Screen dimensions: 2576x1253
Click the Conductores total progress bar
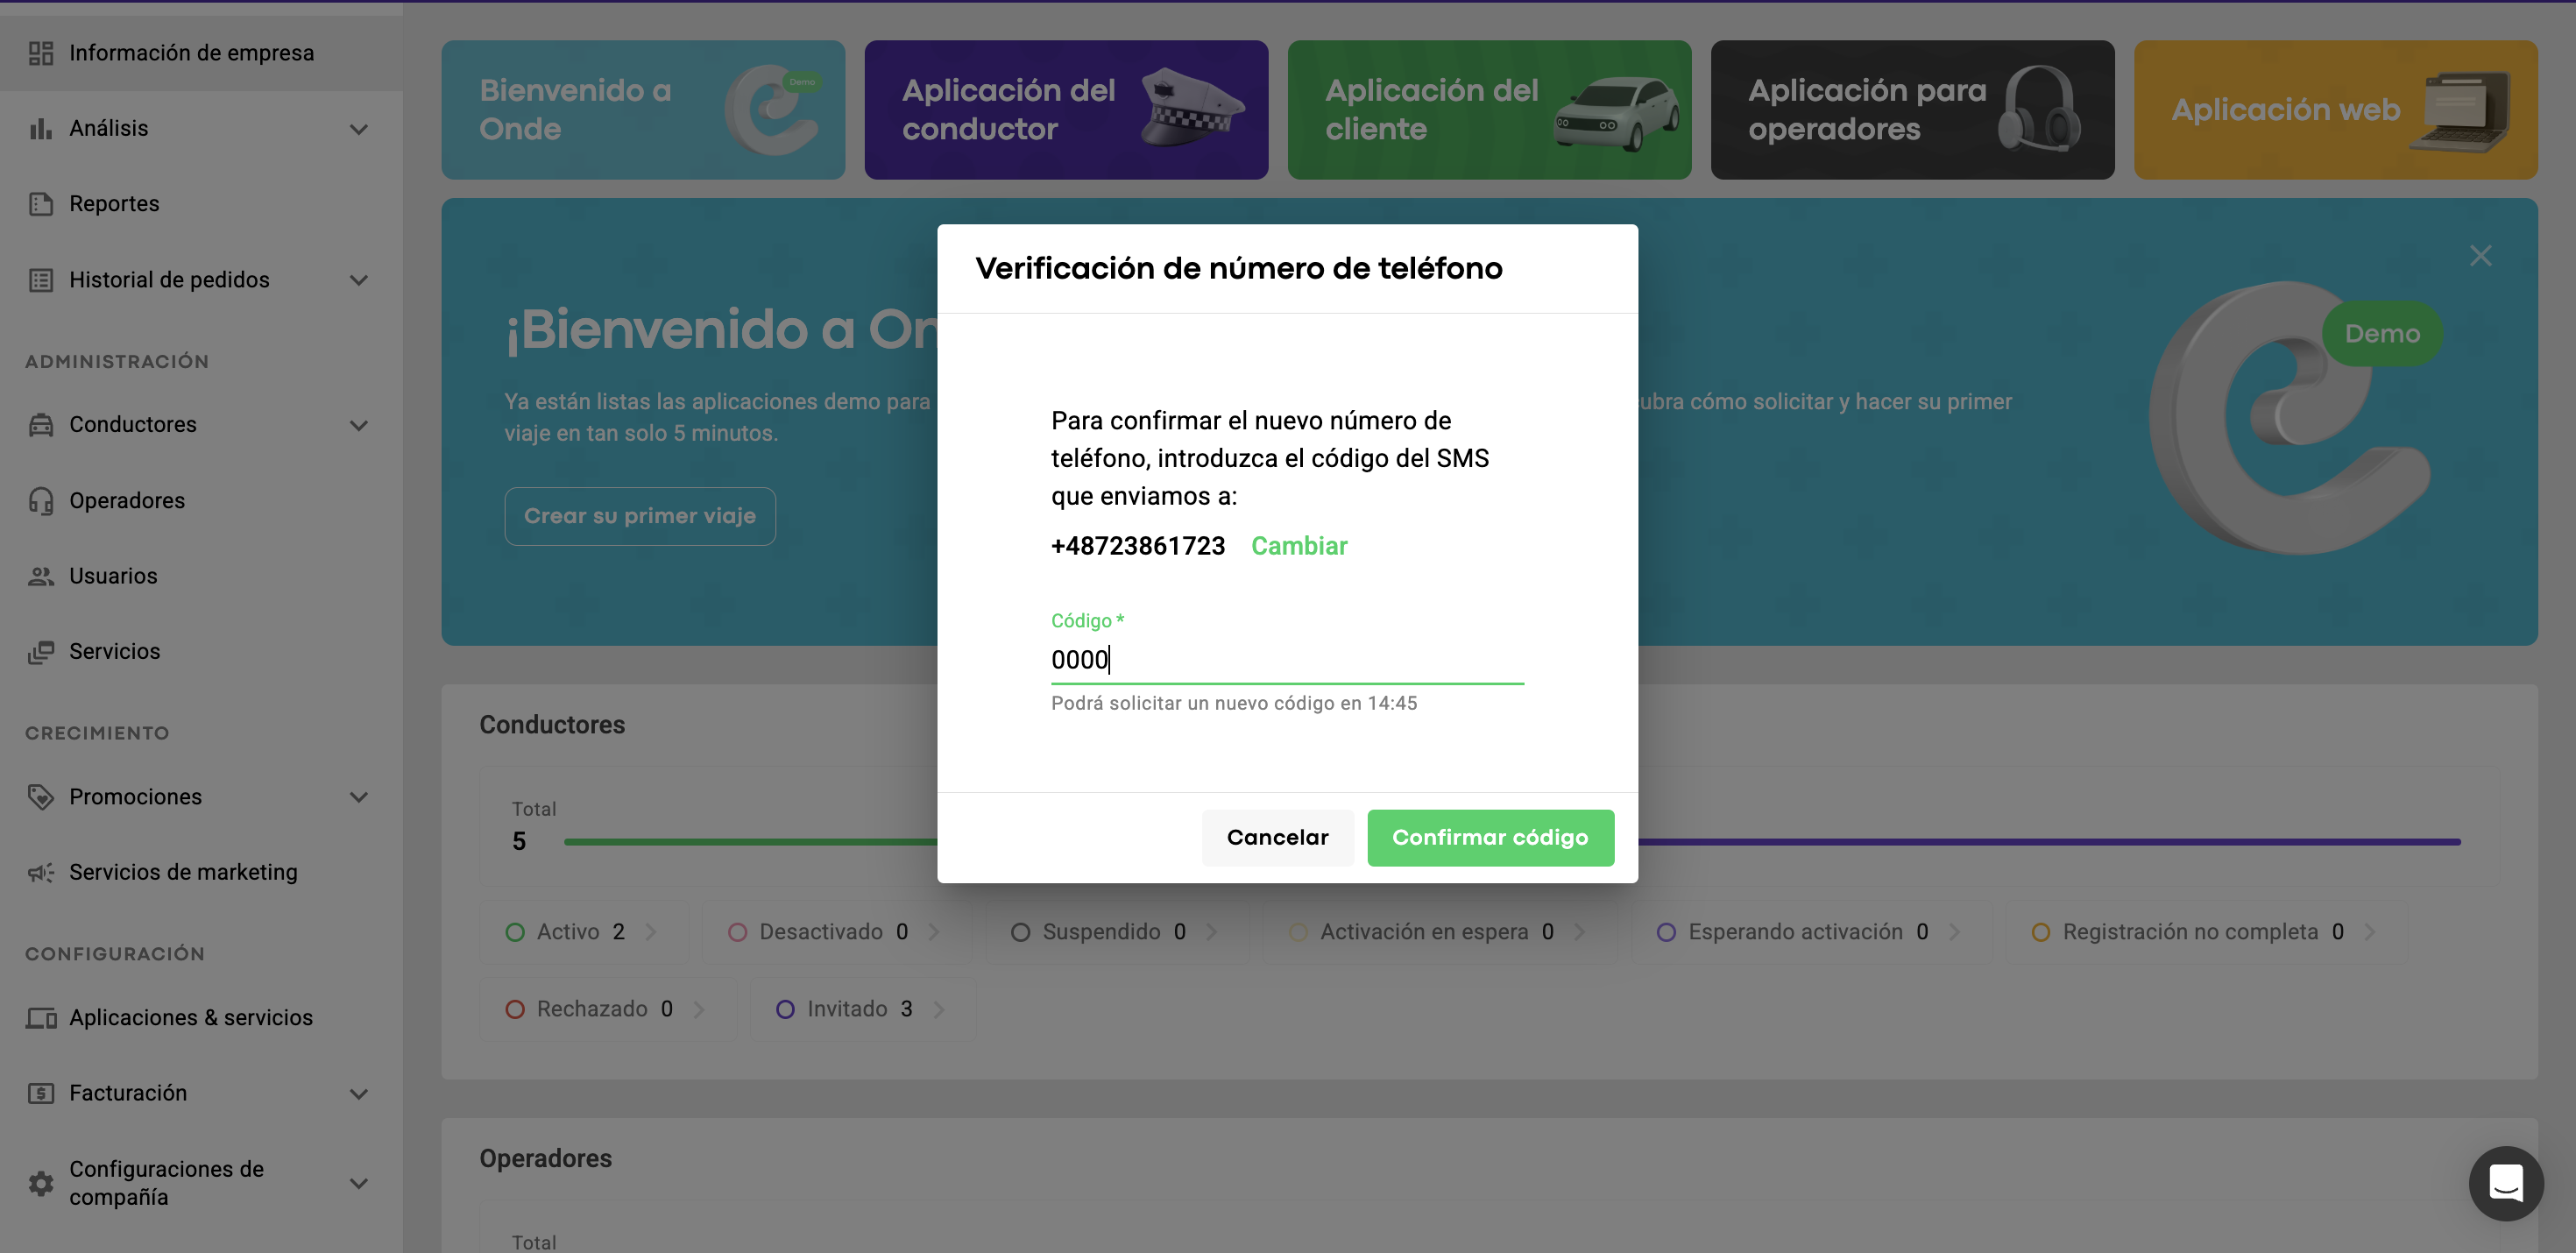click(750, 842)
